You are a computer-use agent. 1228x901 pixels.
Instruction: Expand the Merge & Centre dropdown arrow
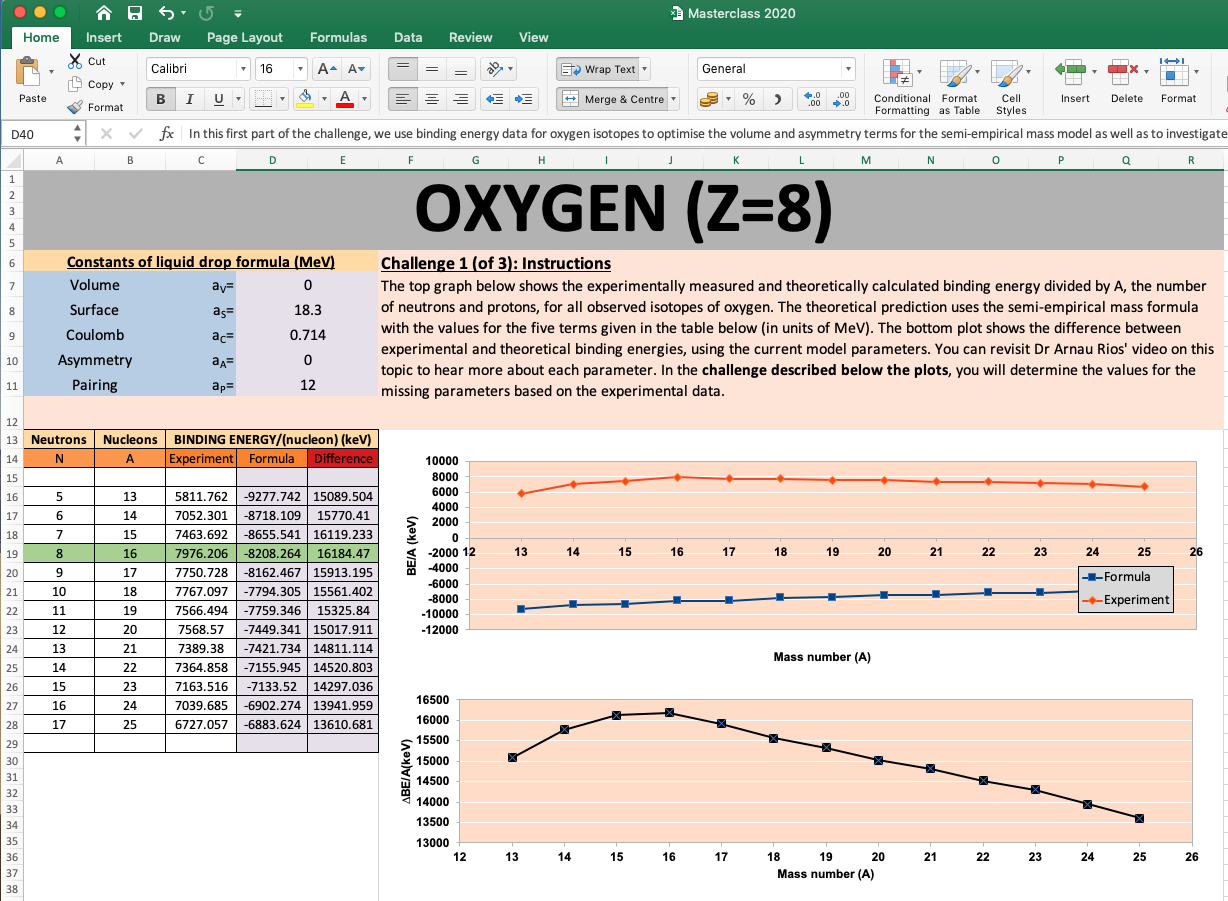coord(673,99)
